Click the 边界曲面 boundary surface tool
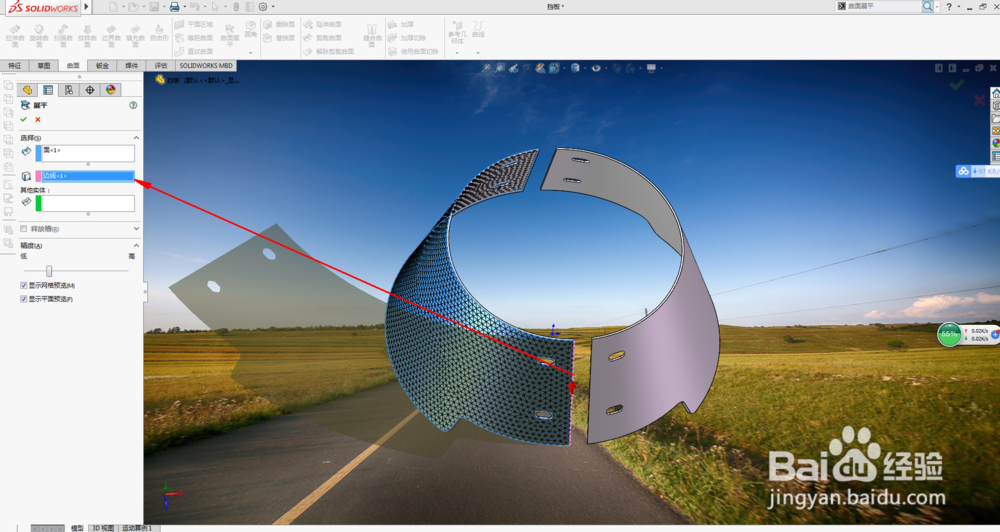This screenshot has height=532, width=1000. [x=111, y=36]
